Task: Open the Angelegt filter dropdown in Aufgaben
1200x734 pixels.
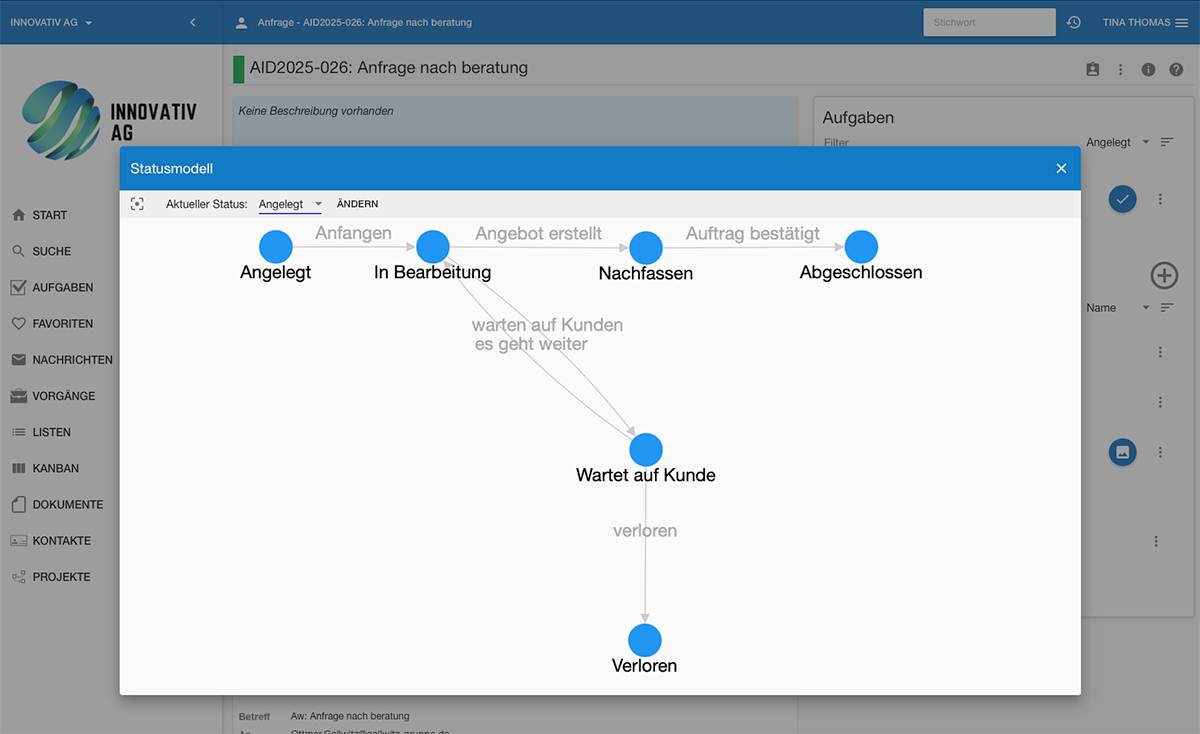Action: pyautogui.click(x=1117, y=142)
